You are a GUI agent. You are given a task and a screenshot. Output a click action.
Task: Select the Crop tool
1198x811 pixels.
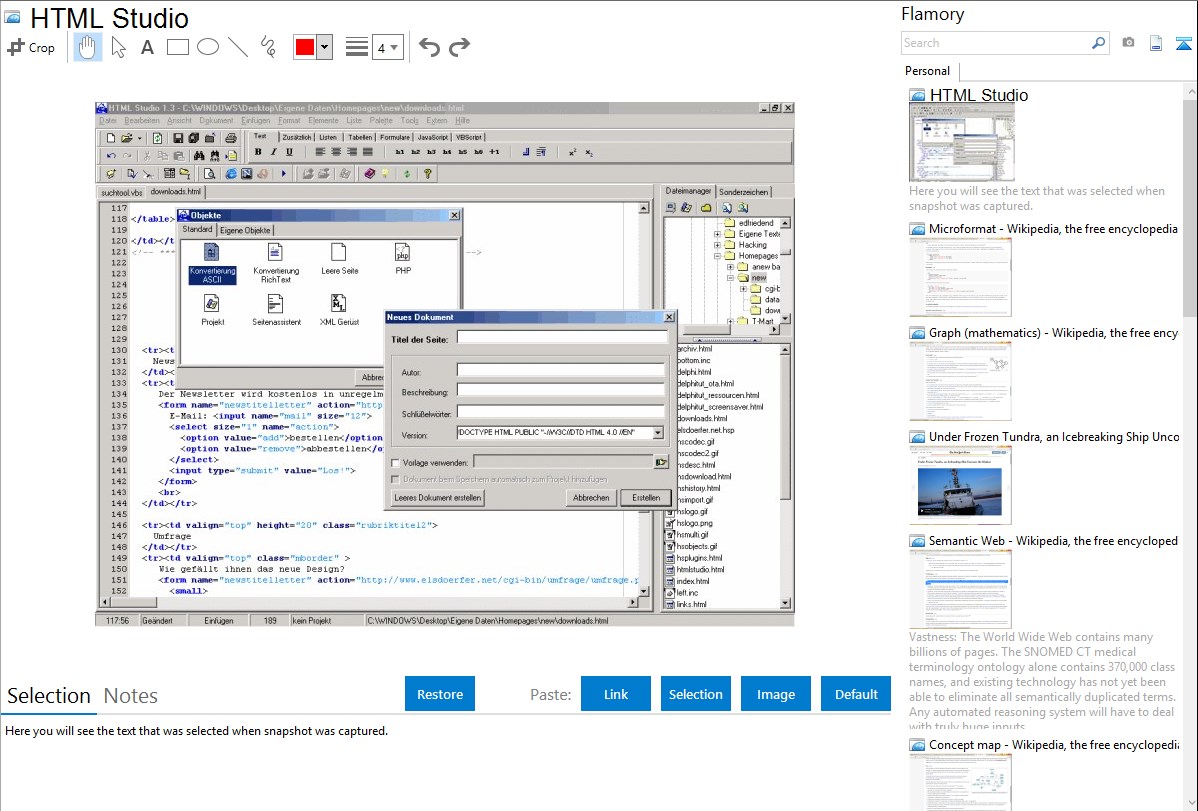[31, 47]
